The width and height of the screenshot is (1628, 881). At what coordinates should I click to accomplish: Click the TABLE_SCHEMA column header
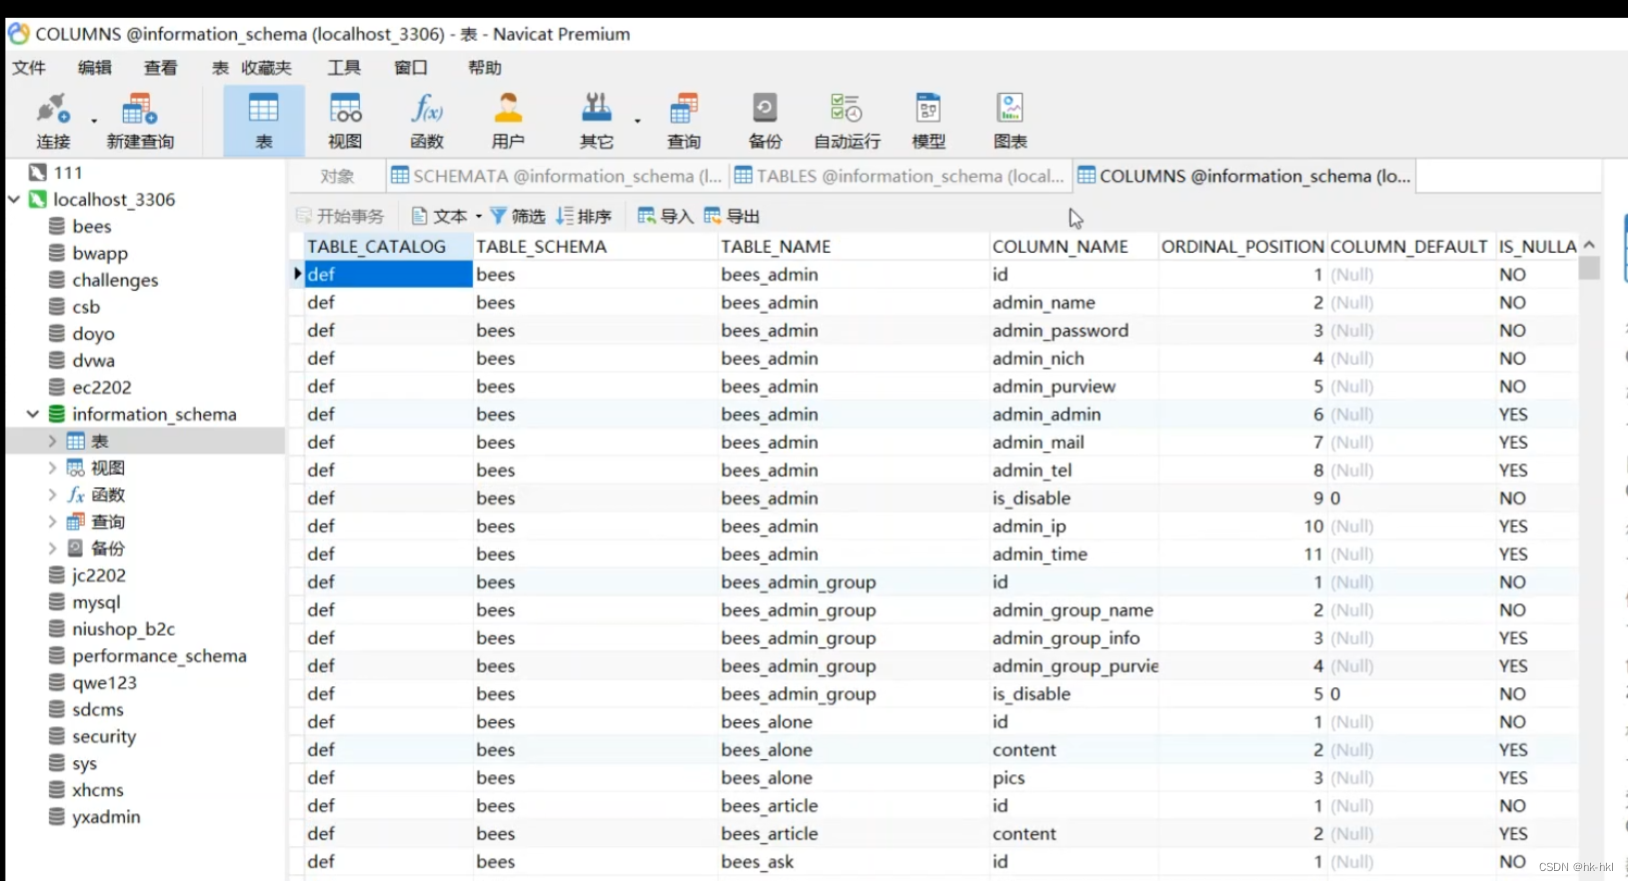tap(595, 246)
